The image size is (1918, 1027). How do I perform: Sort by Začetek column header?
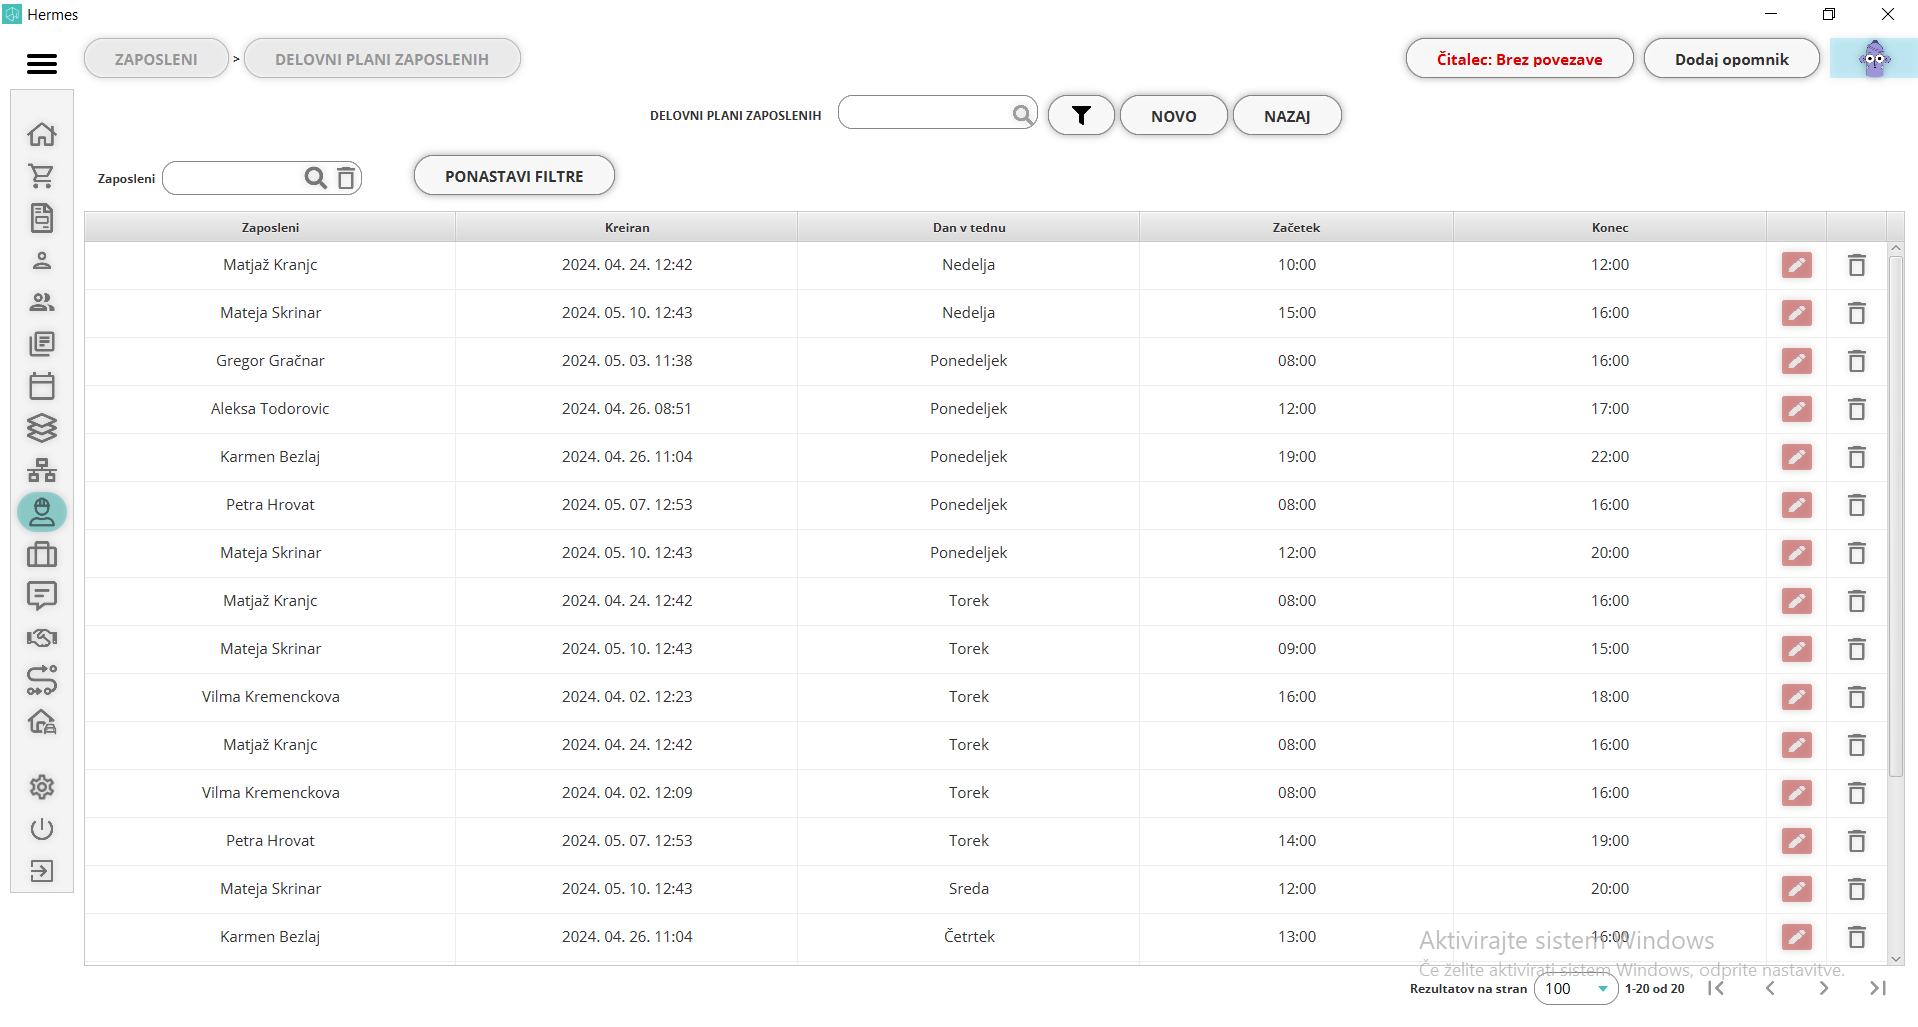pyautogui.click(x=1296, y=227)
